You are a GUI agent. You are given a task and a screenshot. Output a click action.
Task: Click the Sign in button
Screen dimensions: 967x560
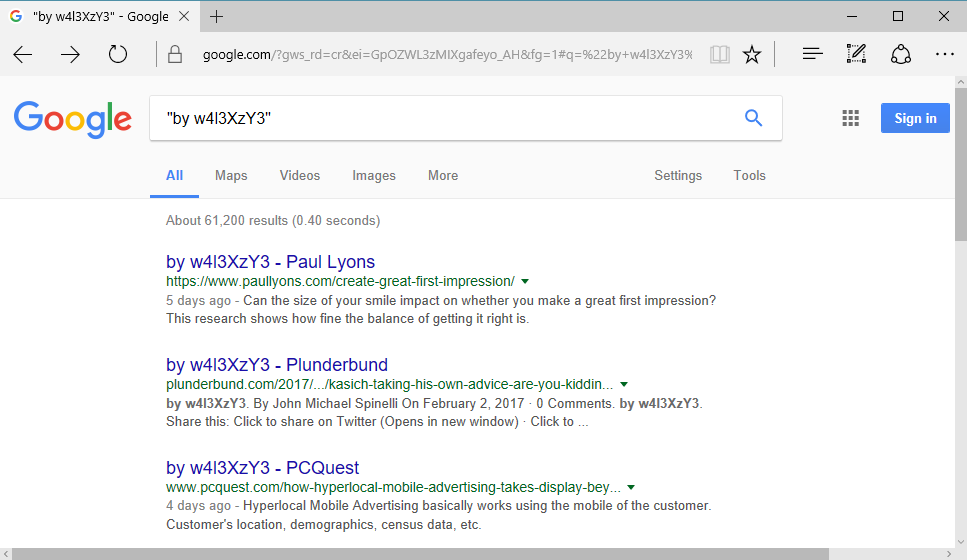(915, 118)
